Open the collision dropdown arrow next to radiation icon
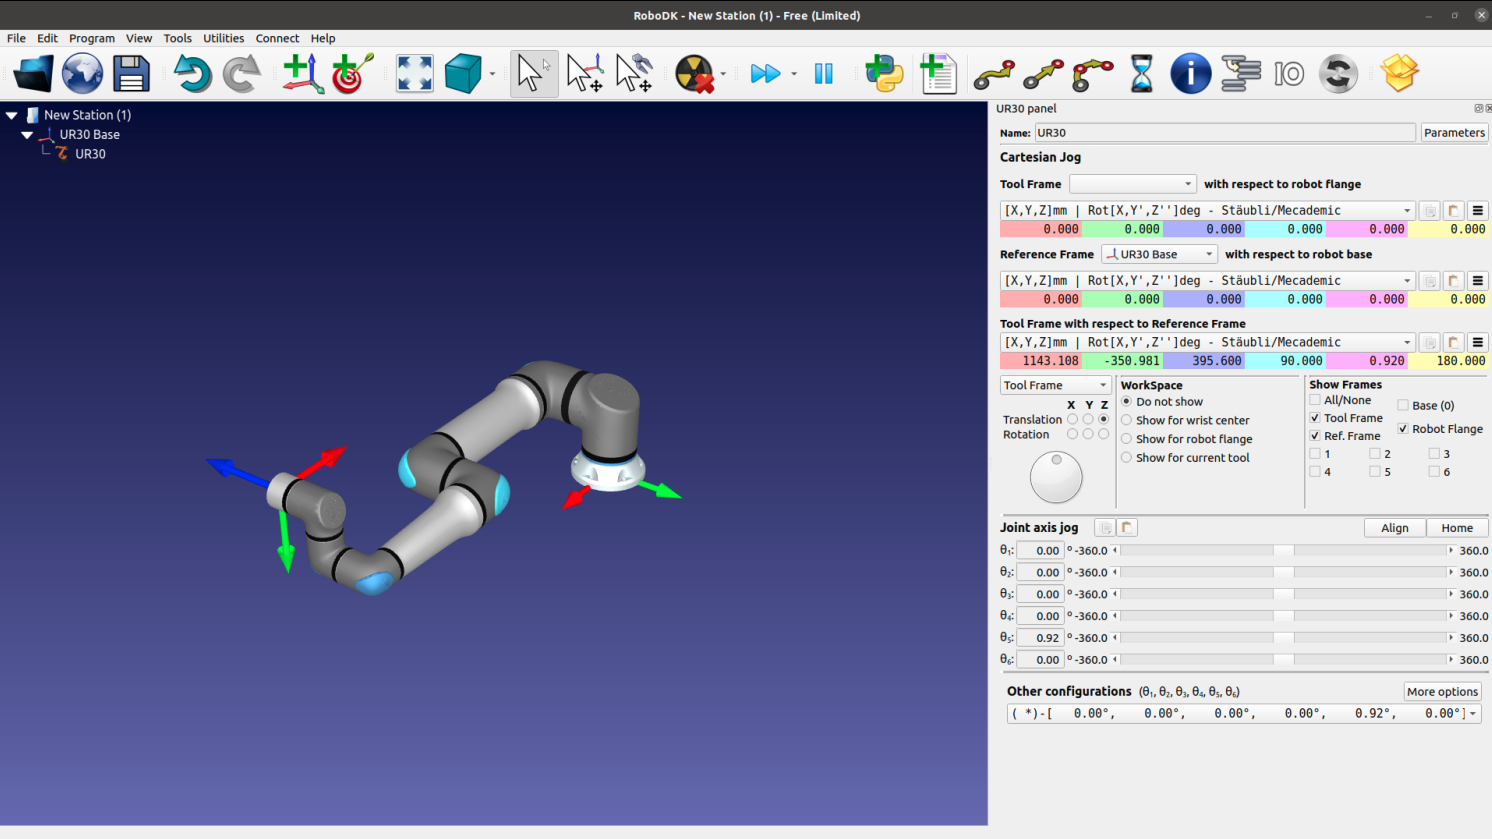1492x839 pixels. coord(723,74)
